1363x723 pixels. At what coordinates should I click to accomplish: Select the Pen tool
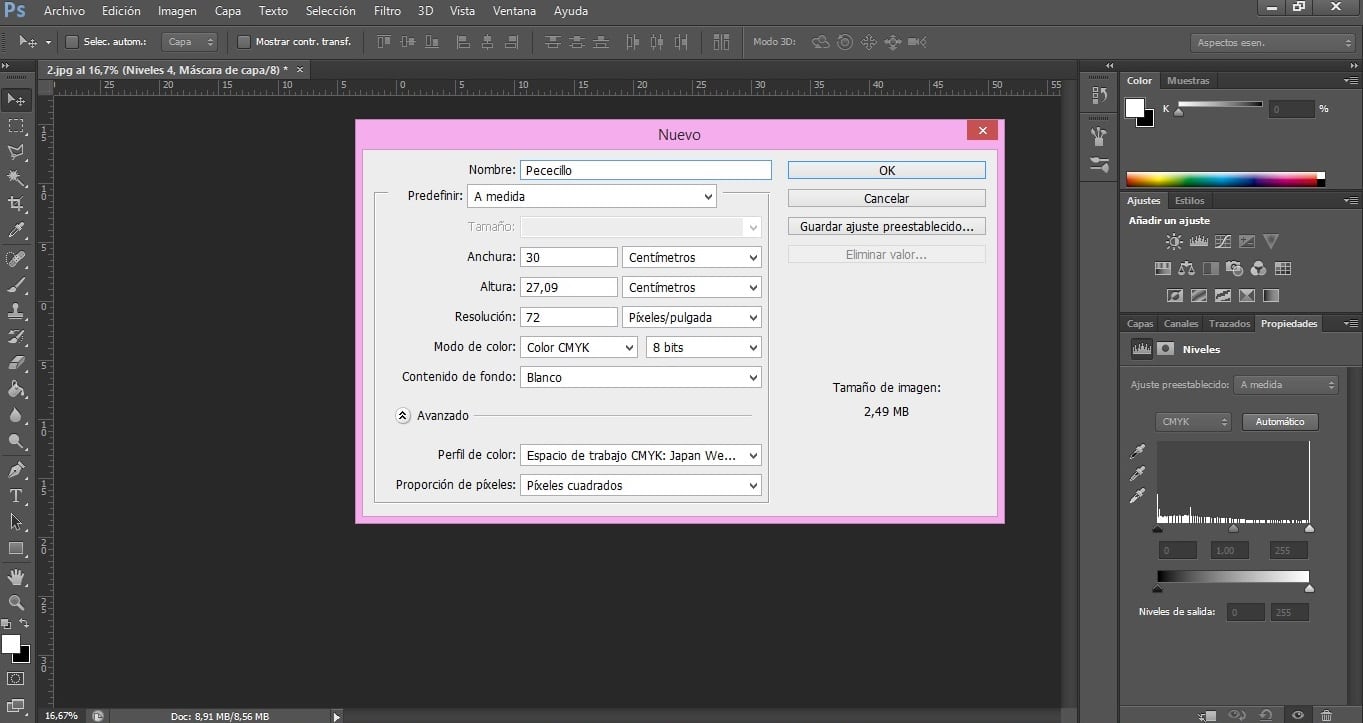[16, 470]
